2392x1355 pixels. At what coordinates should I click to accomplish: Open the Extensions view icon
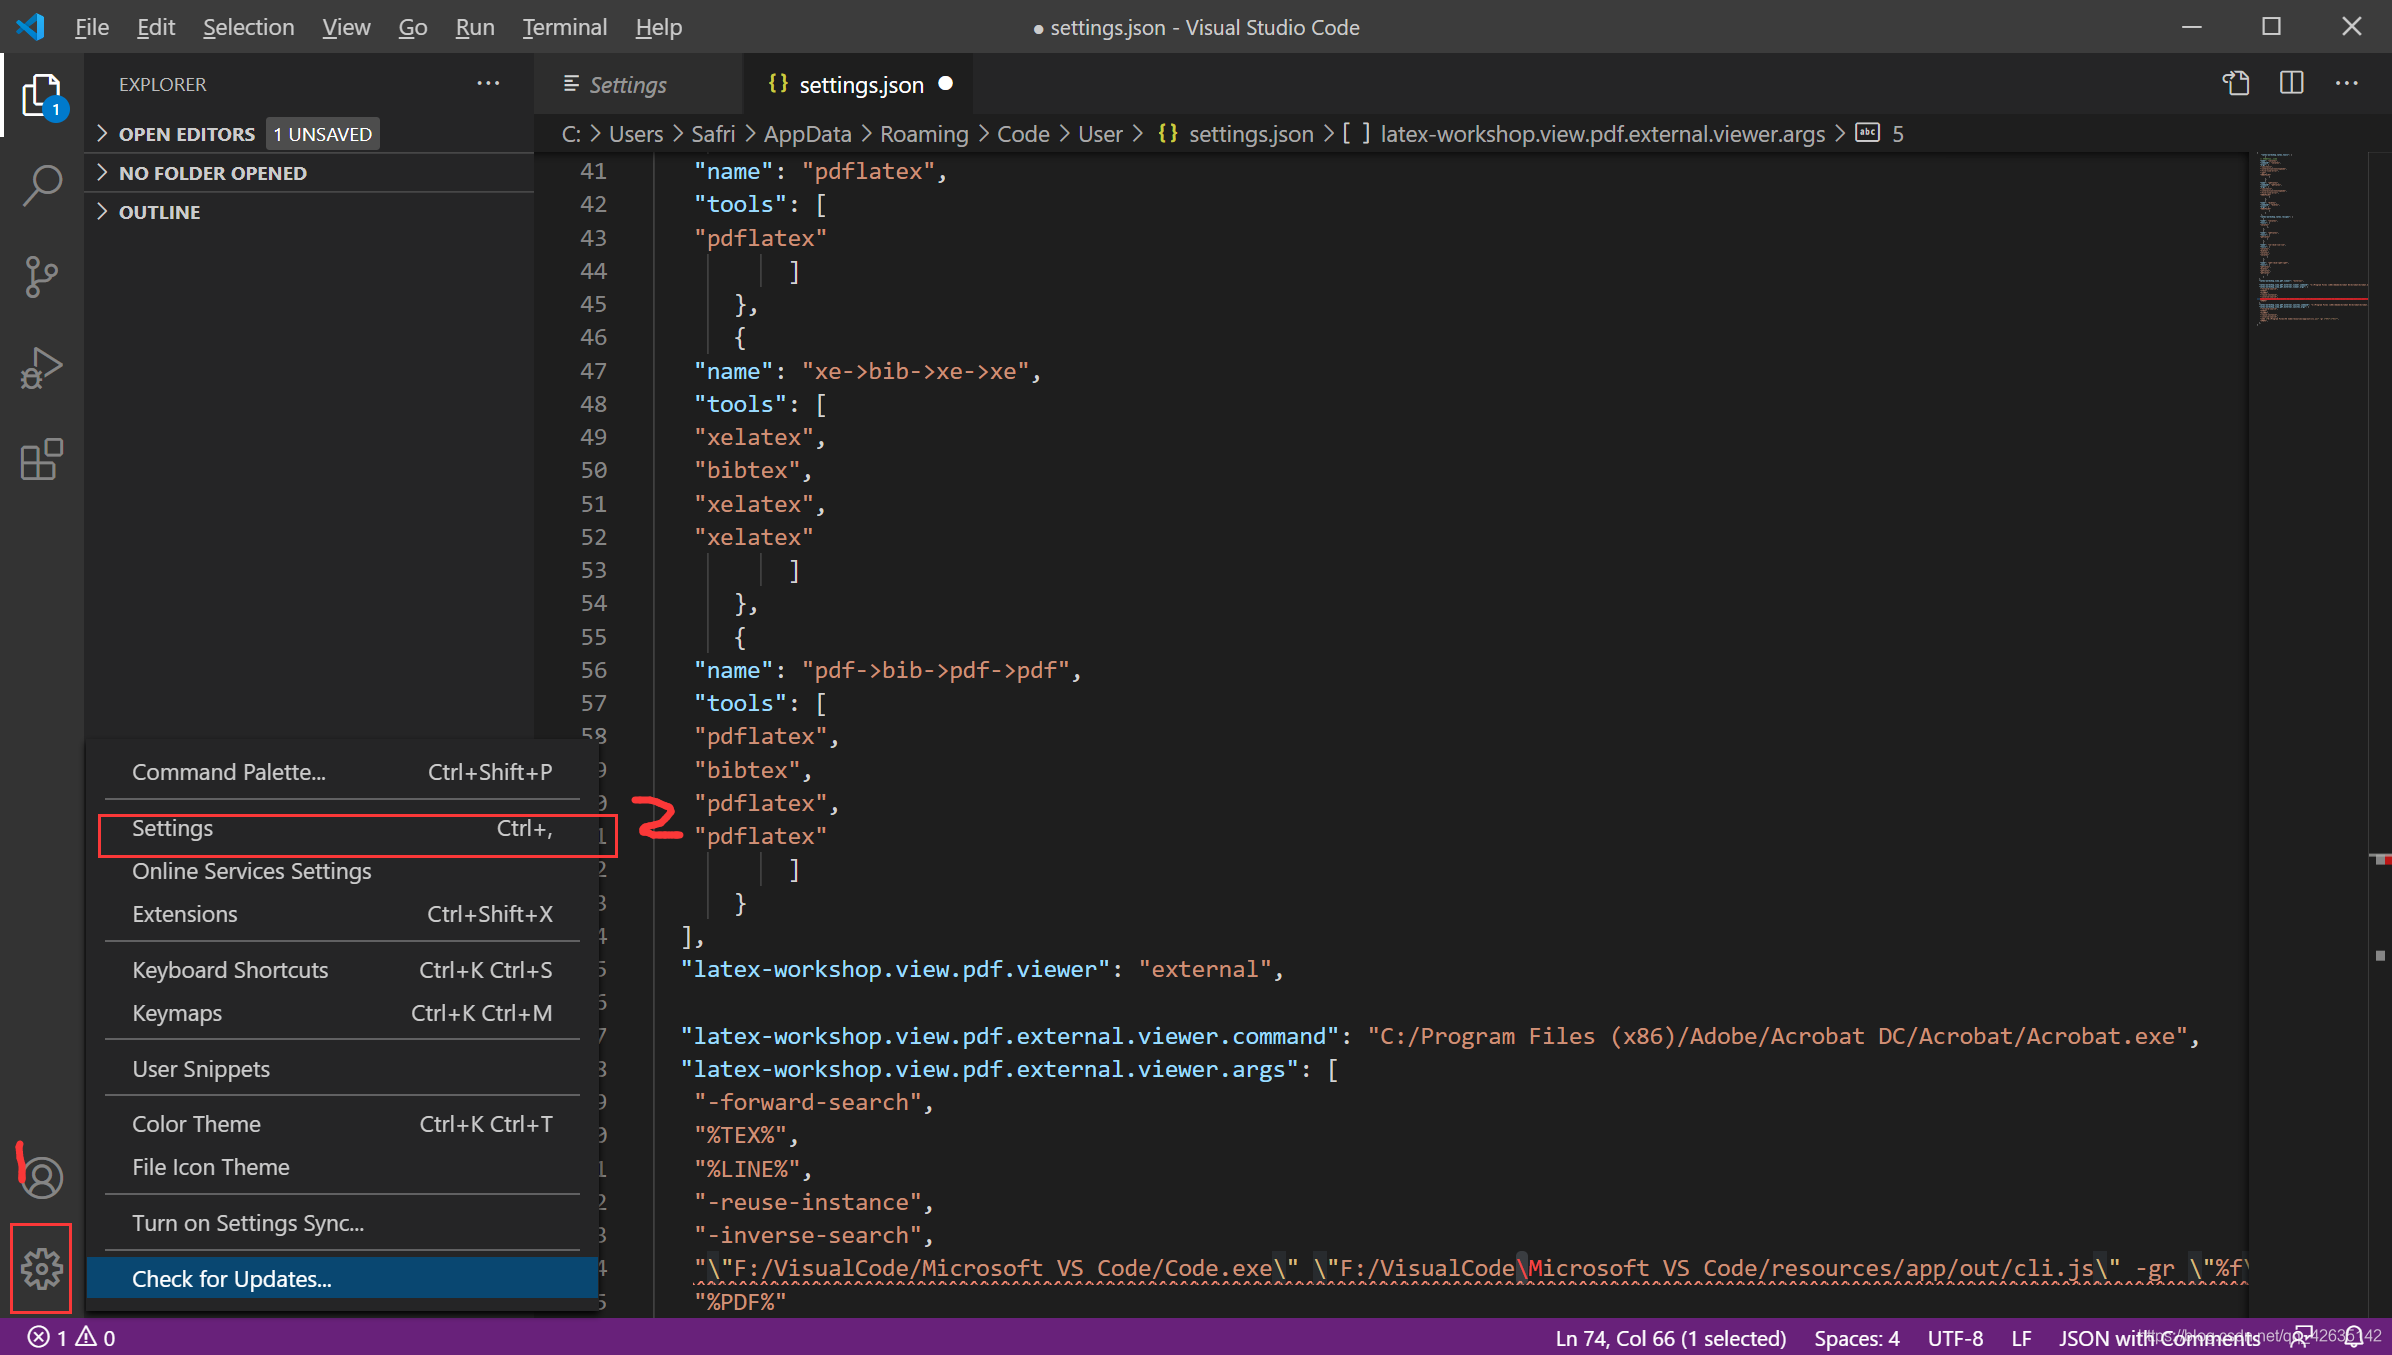click(x=42, y=460)
